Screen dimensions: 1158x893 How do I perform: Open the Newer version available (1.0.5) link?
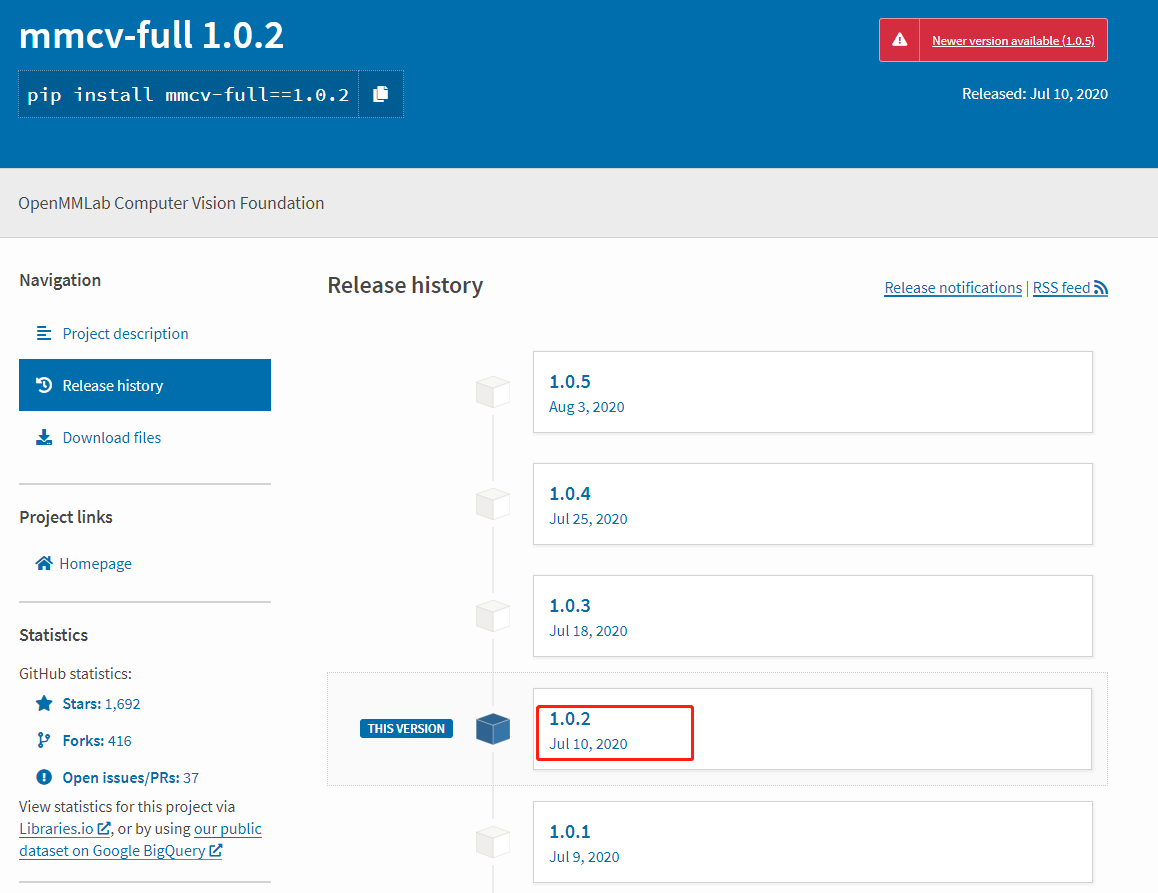tap(1013, 41)
